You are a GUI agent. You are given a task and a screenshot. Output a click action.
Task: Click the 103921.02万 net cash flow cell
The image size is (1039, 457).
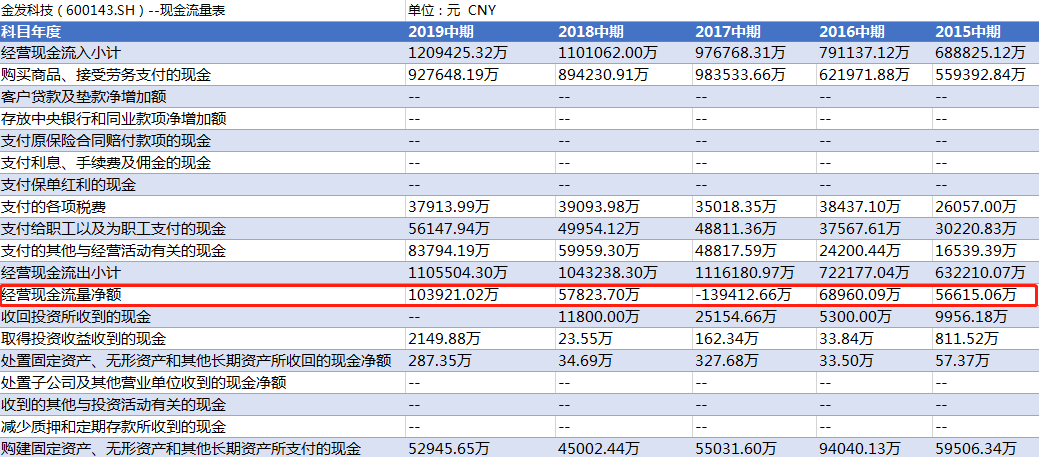458,295
